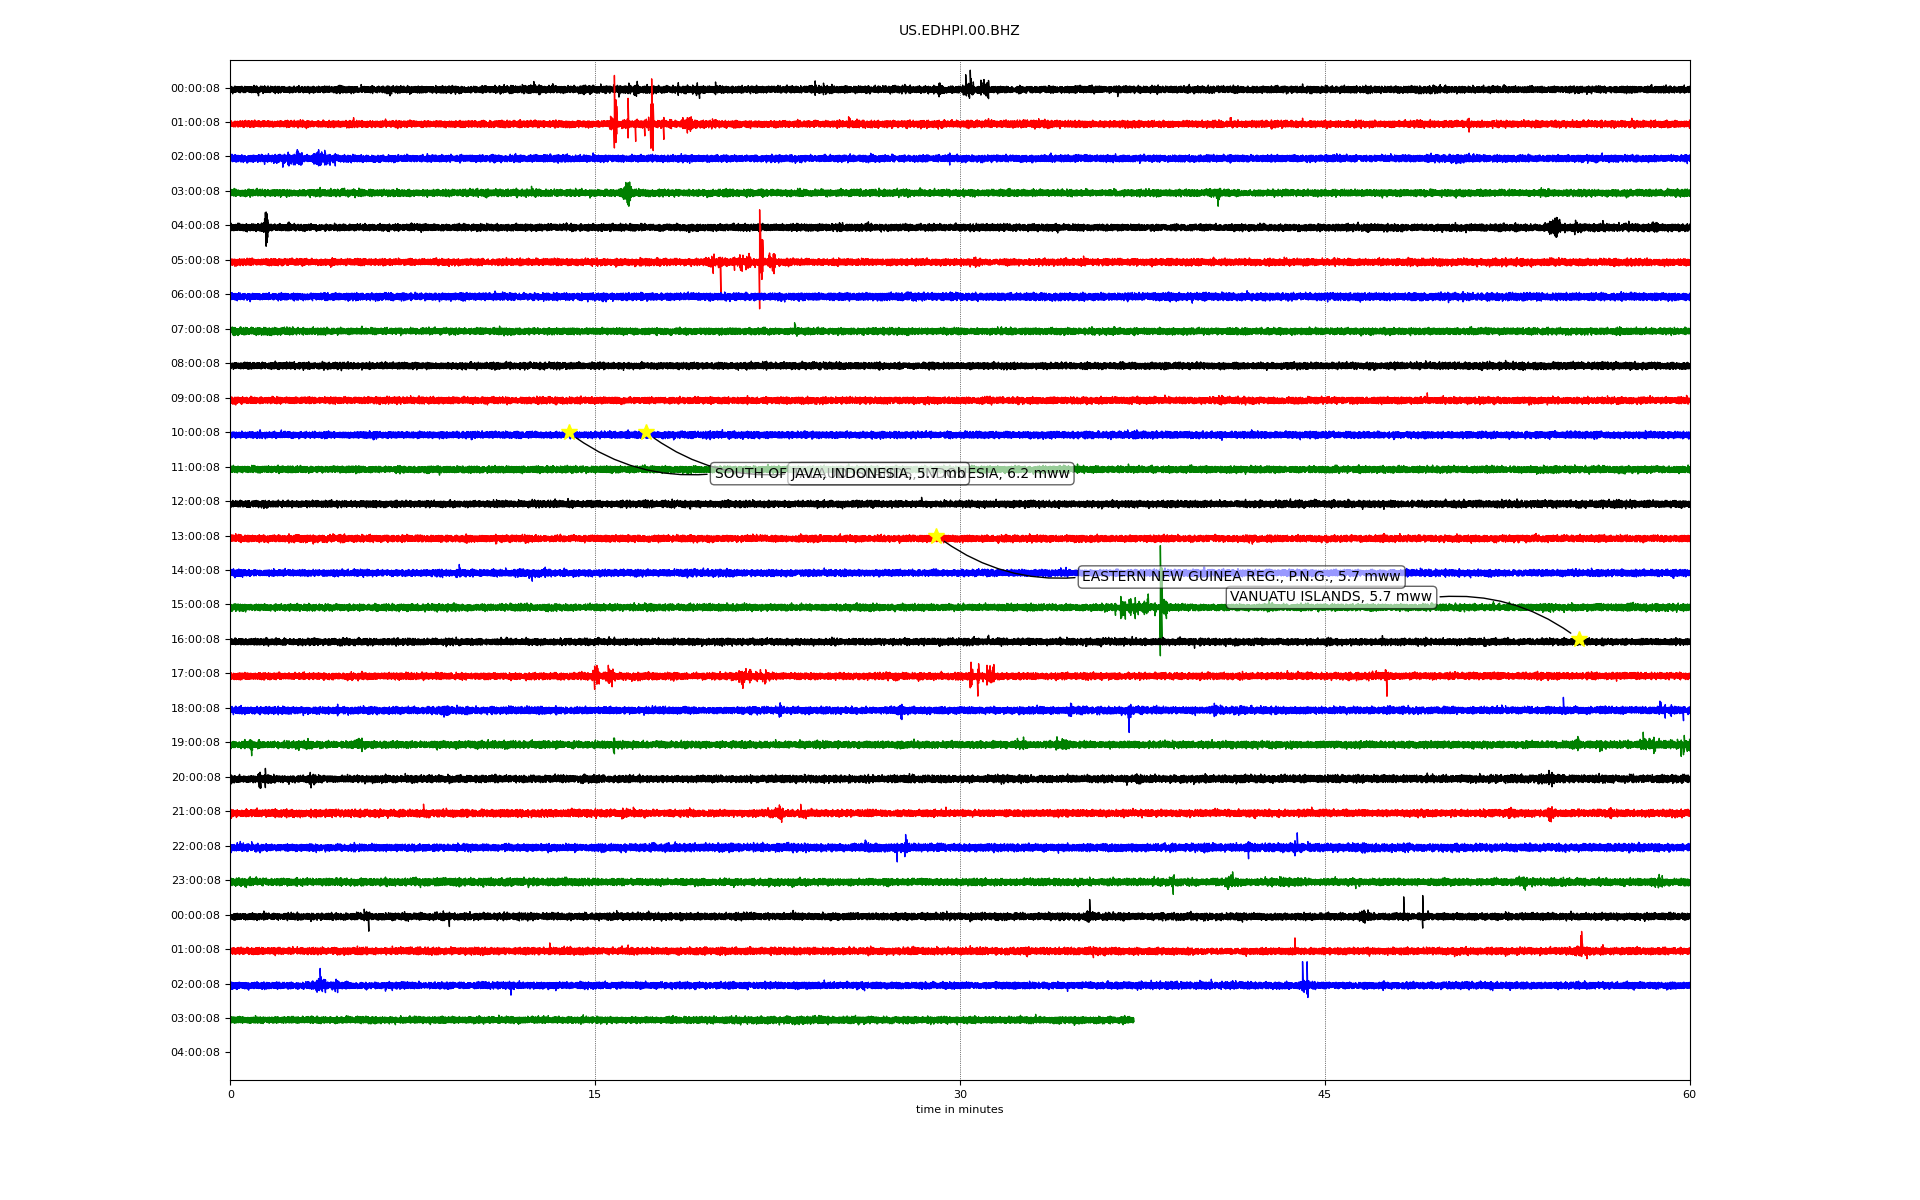Select the VANUATU ISLANDS, 5.7 mww label
1920x1200 pixels.
pos(1331,597)
